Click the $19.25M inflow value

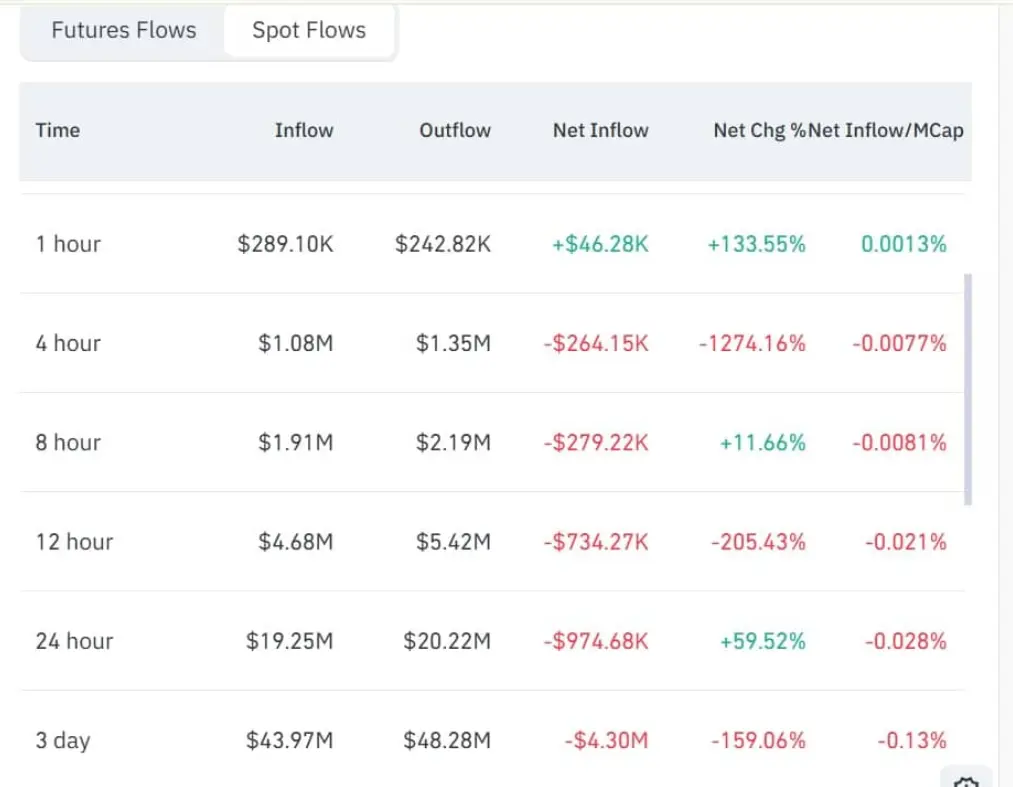coord(290,641)
